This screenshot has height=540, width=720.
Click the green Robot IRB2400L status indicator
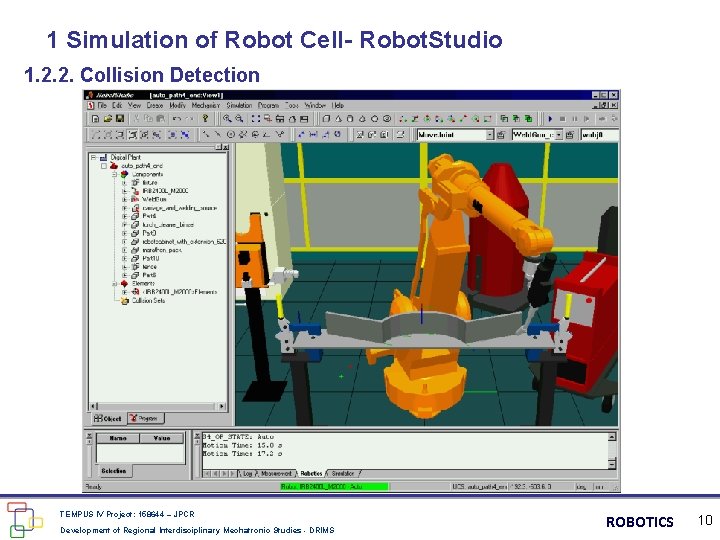334,487
